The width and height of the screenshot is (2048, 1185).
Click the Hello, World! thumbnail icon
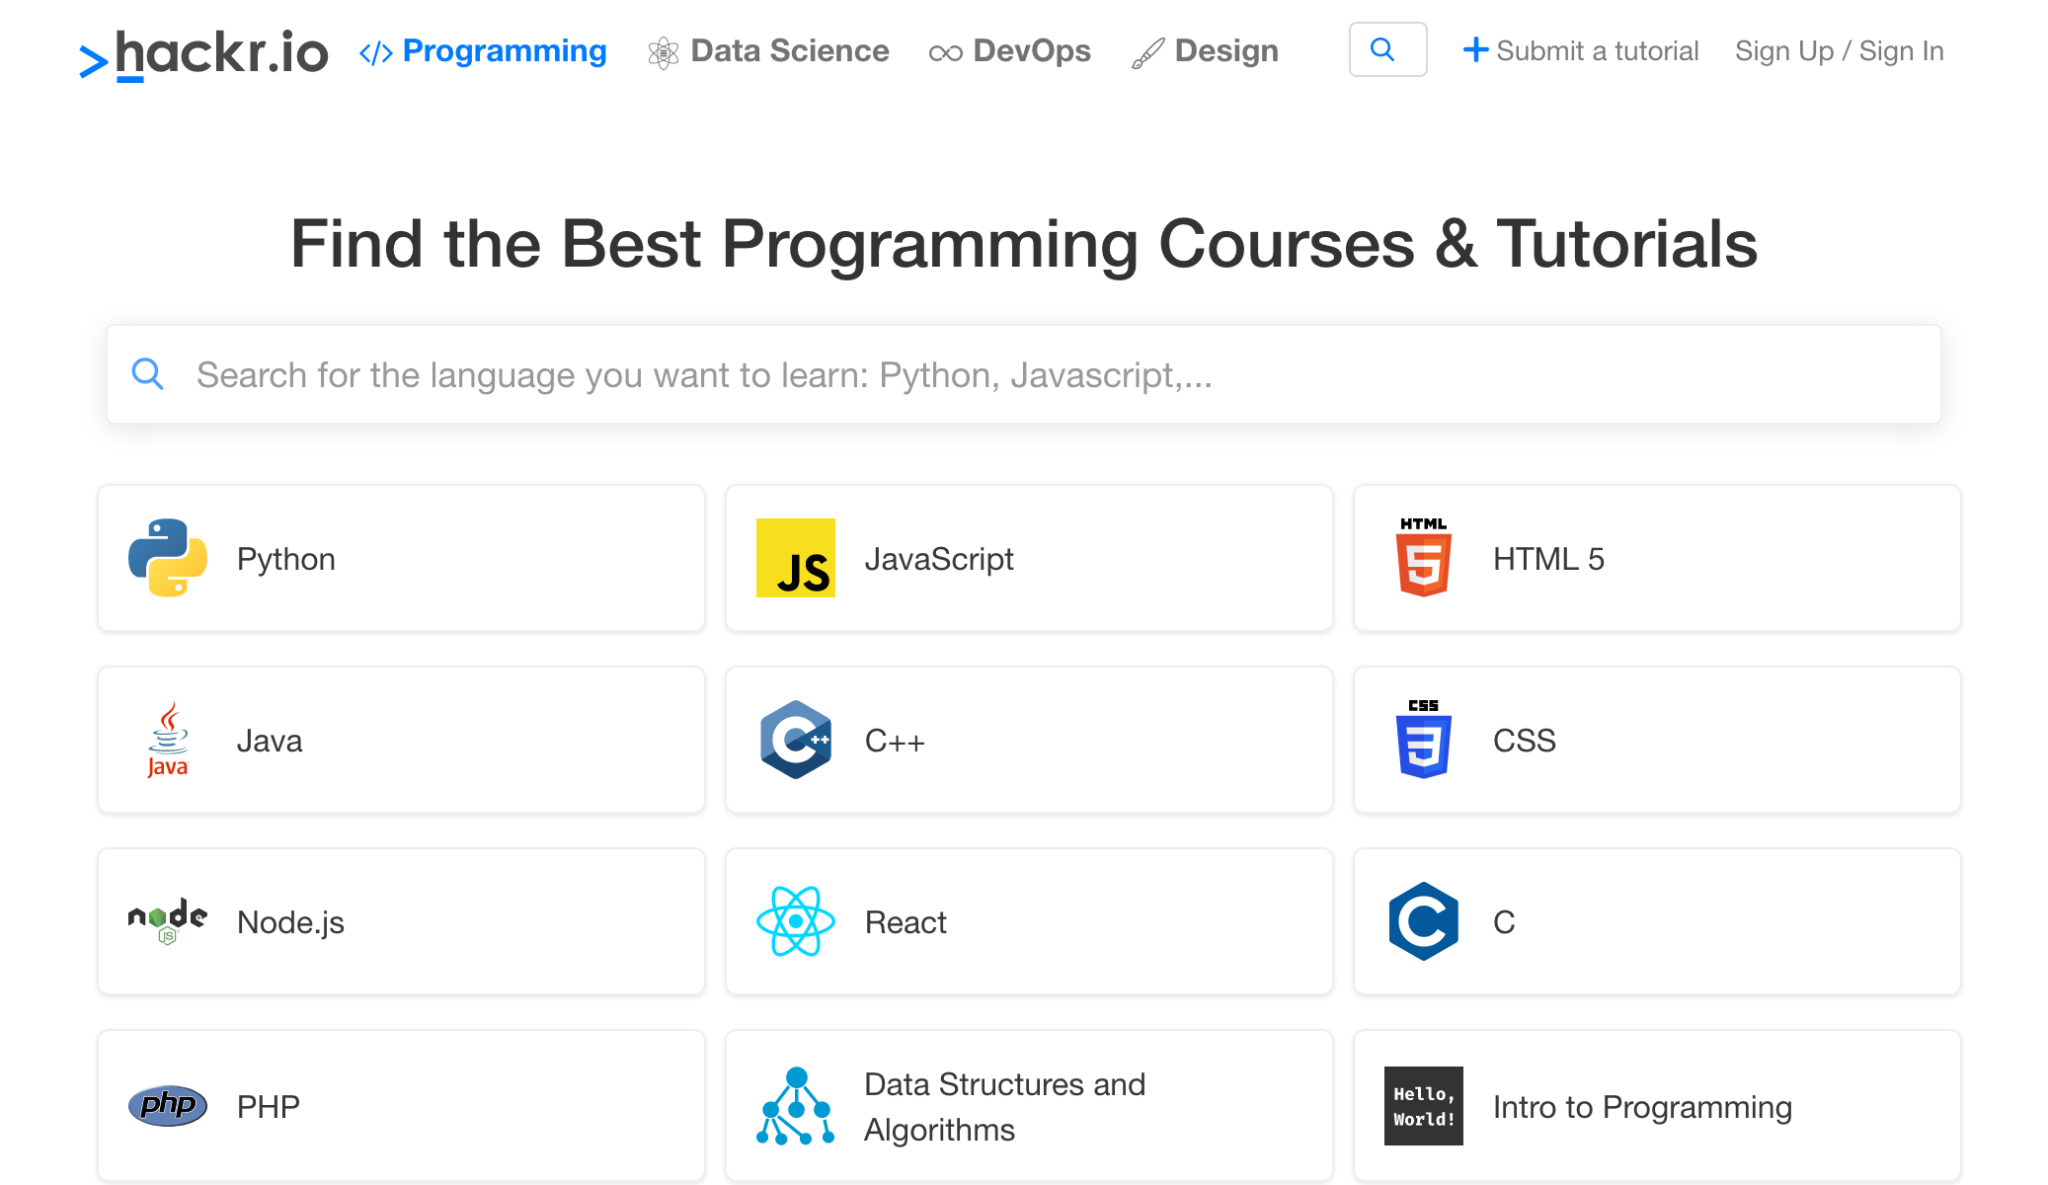[1423, 1106]
